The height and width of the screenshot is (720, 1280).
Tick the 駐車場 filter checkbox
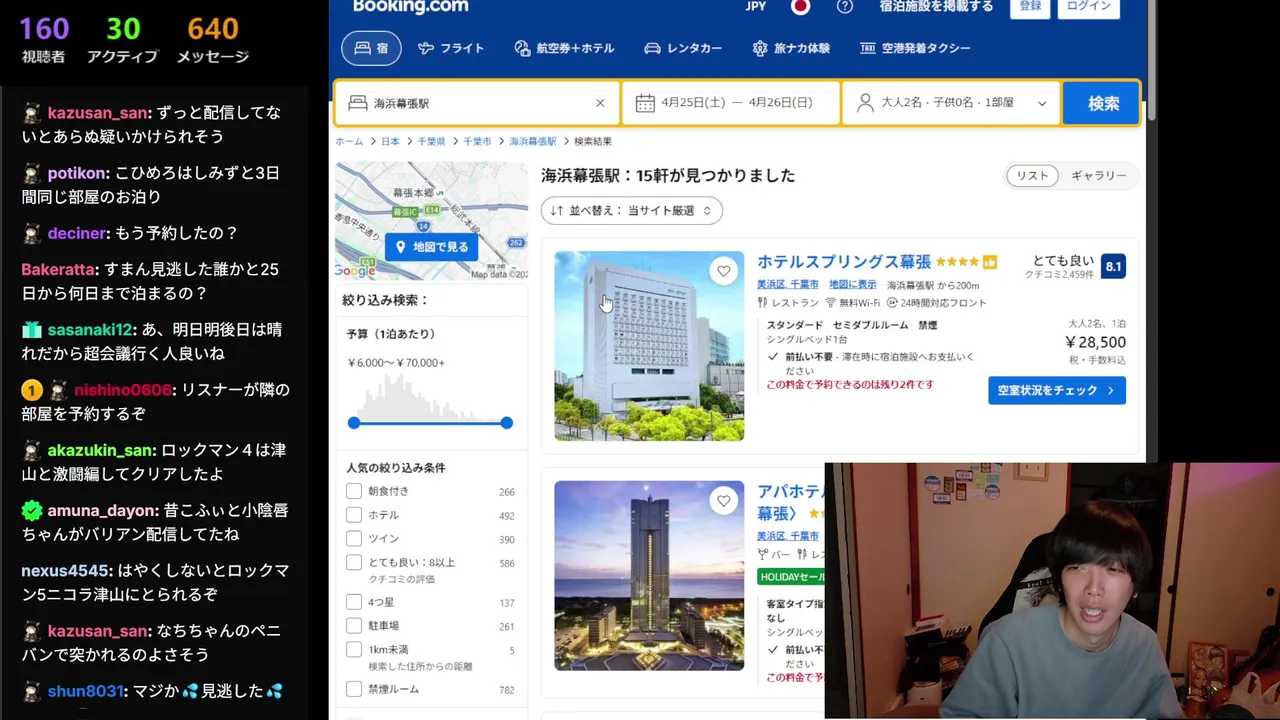coord(354,626)
